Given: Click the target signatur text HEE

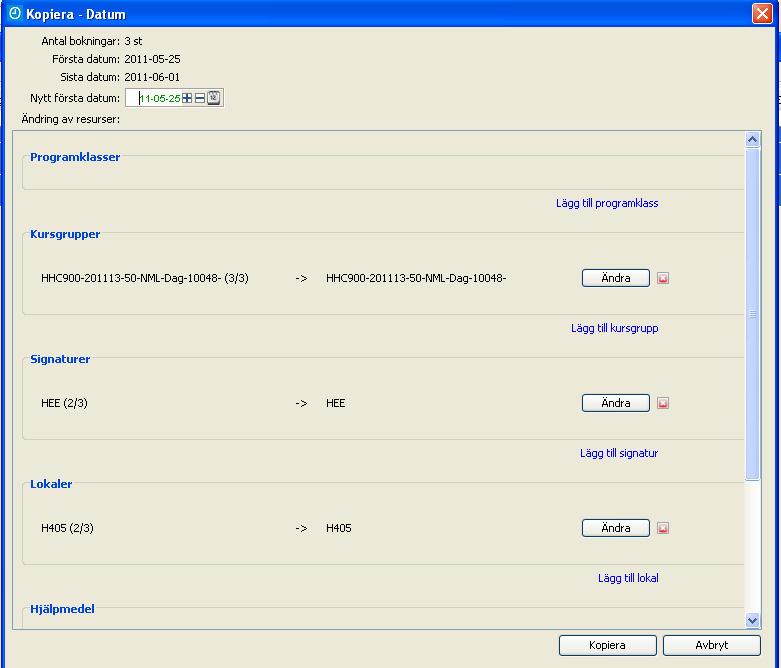Looking at the screenshot, I should click(x=336, y=403).
